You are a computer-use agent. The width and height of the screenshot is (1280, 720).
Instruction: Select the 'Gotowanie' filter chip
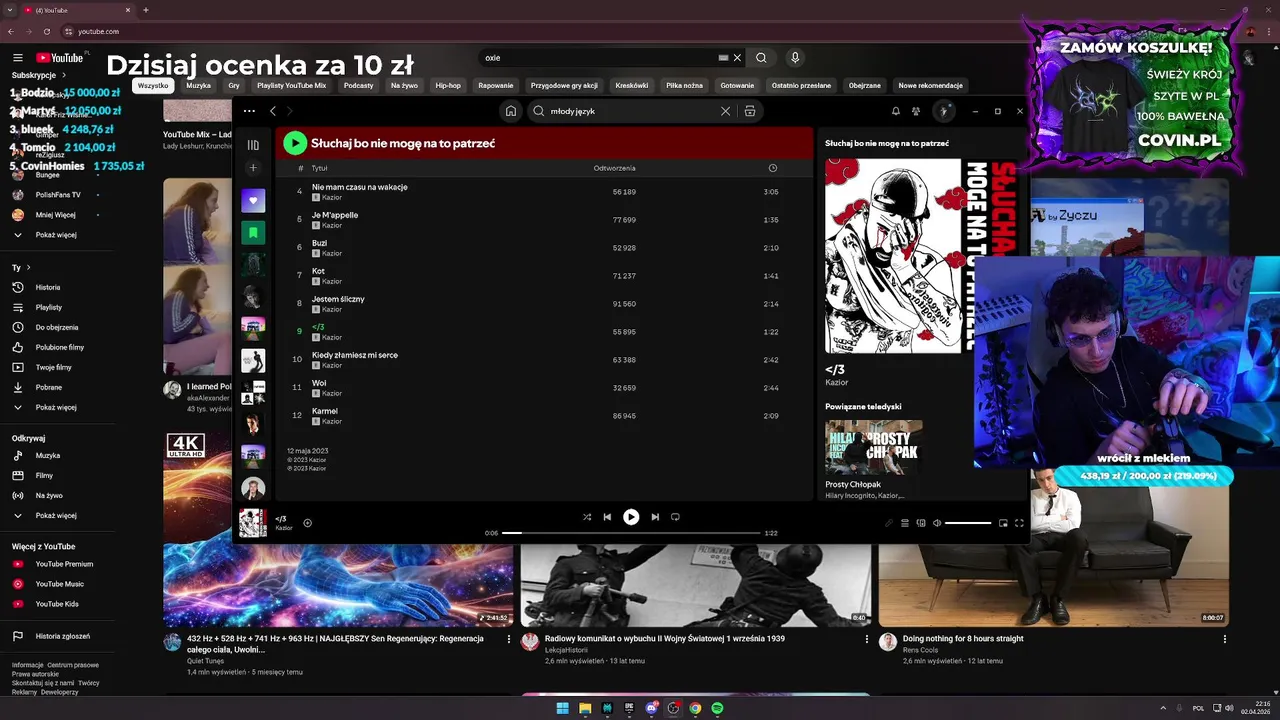[x=737, y=86]
